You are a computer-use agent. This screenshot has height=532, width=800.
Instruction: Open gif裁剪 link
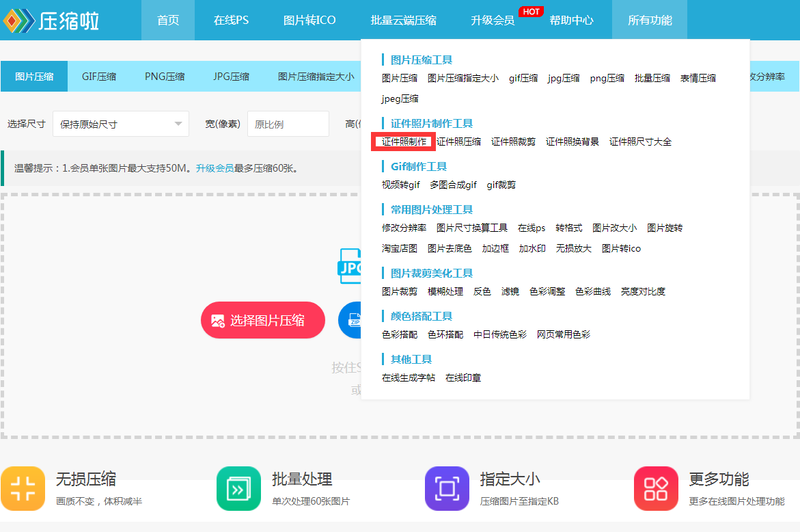pyautogui.click(x=501, y=185)
